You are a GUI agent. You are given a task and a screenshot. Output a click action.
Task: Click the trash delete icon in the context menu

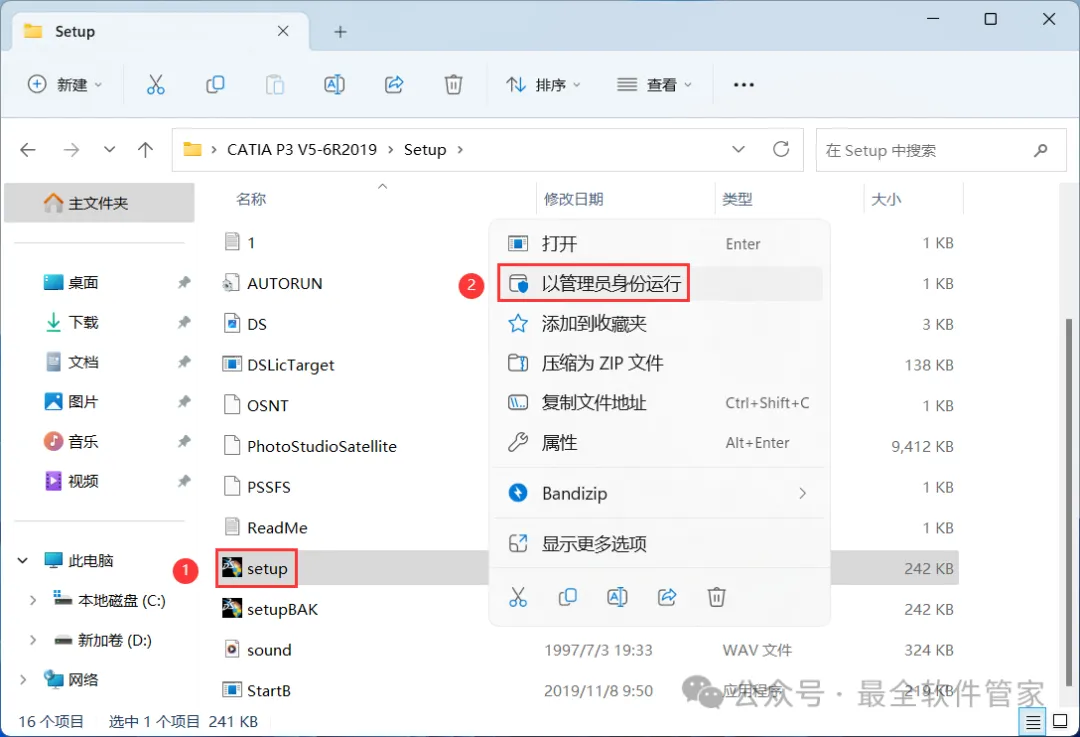tap(716, 597)
